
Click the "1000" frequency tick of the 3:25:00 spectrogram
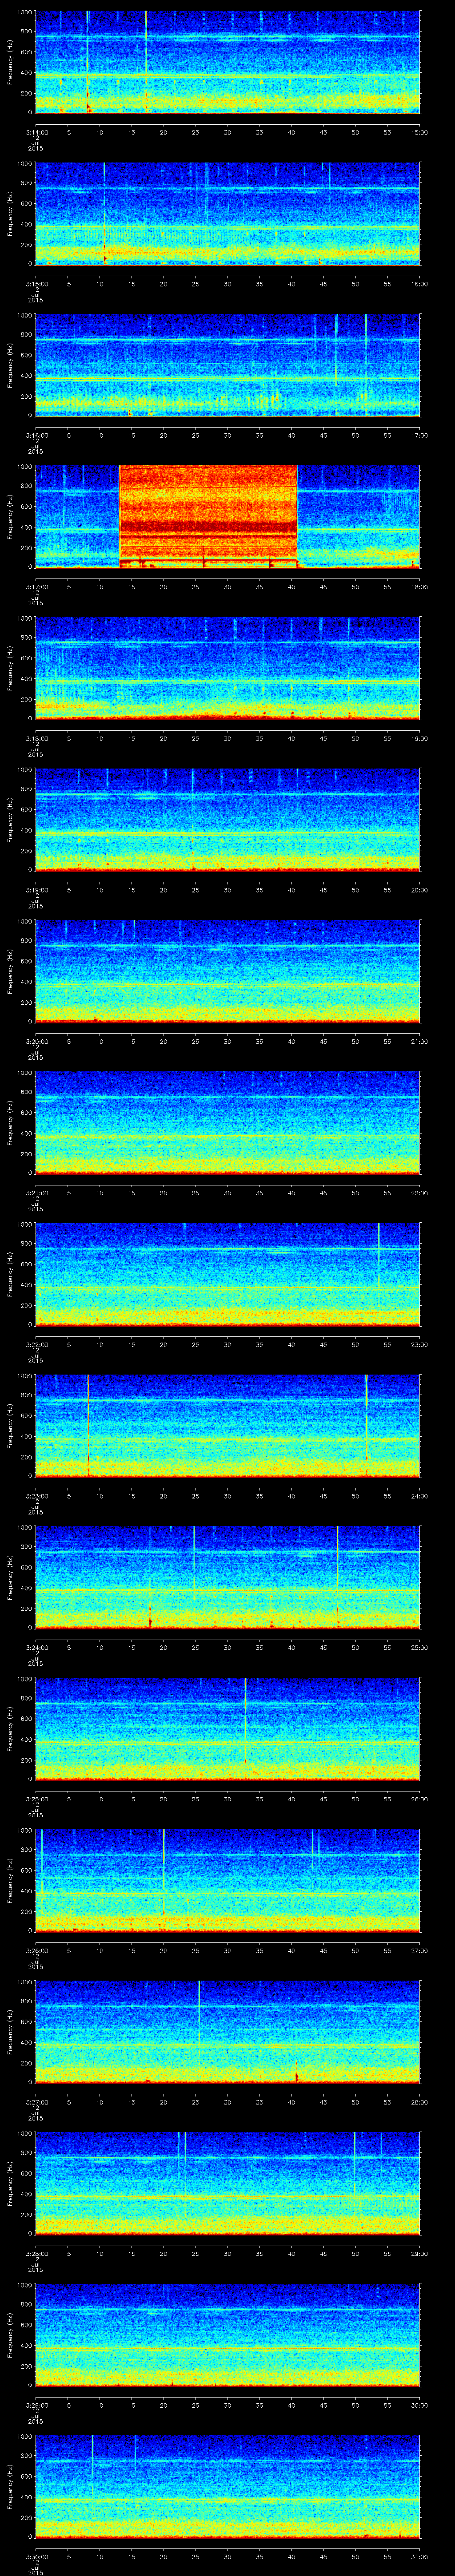tap(25, 1679)
